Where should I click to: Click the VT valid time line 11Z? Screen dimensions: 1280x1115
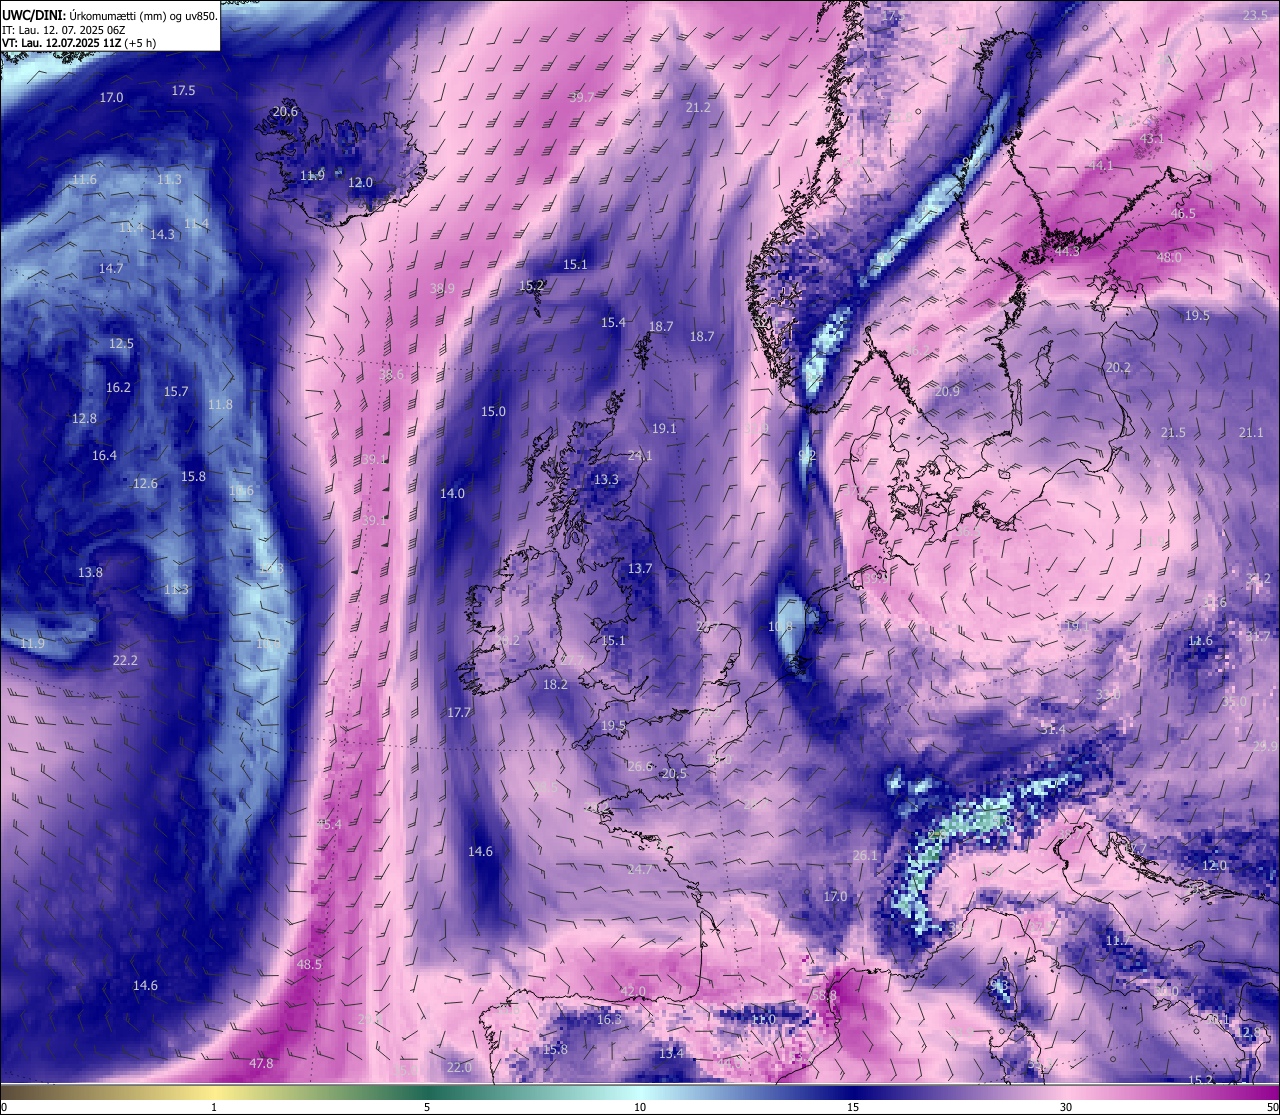tap(79, 43)
